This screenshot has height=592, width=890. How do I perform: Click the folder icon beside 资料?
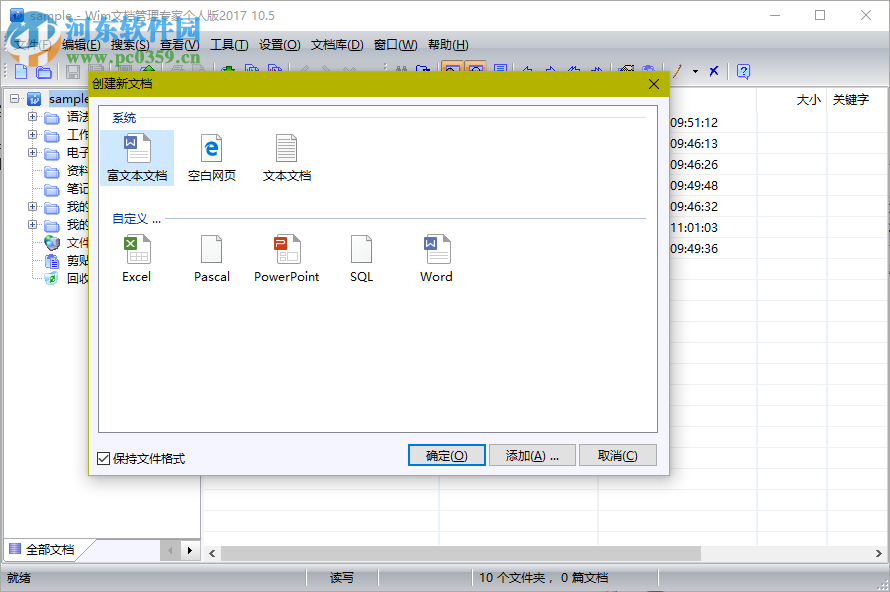click(x=52, y=171)
